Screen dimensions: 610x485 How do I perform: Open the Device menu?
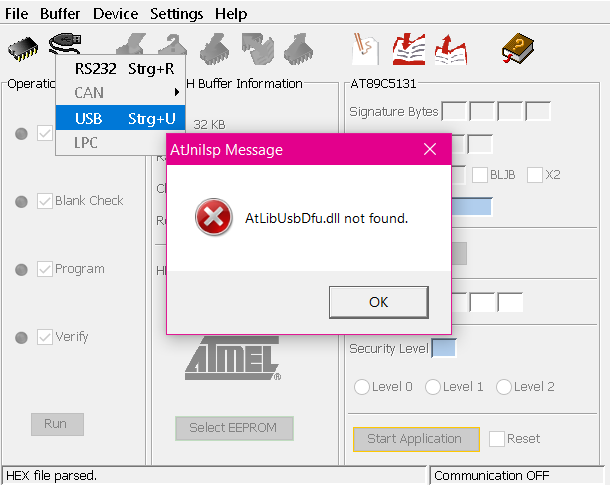[x=115, y=14]
